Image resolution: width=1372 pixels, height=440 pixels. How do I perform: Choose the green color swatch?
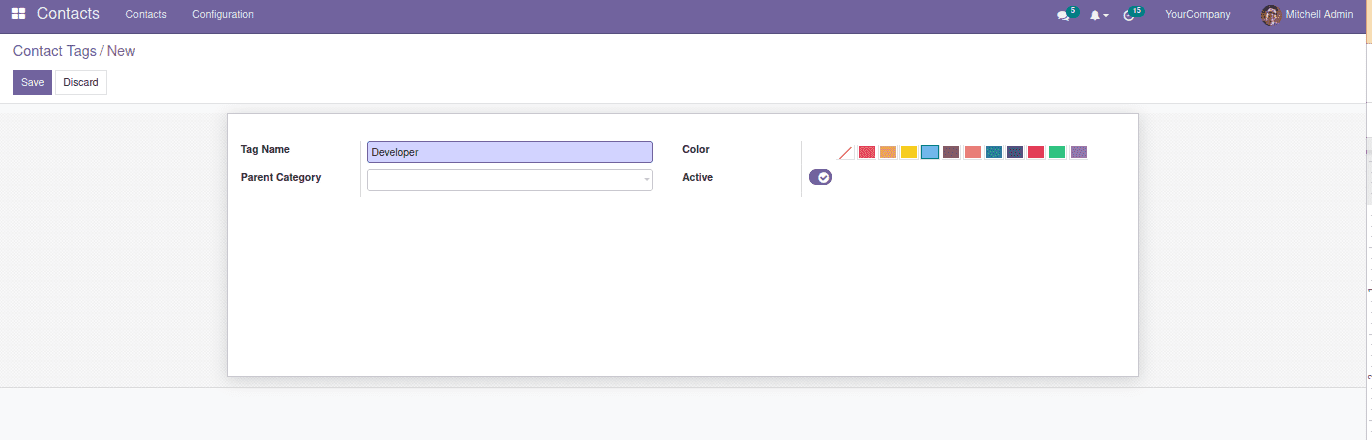click(1057, 152)
